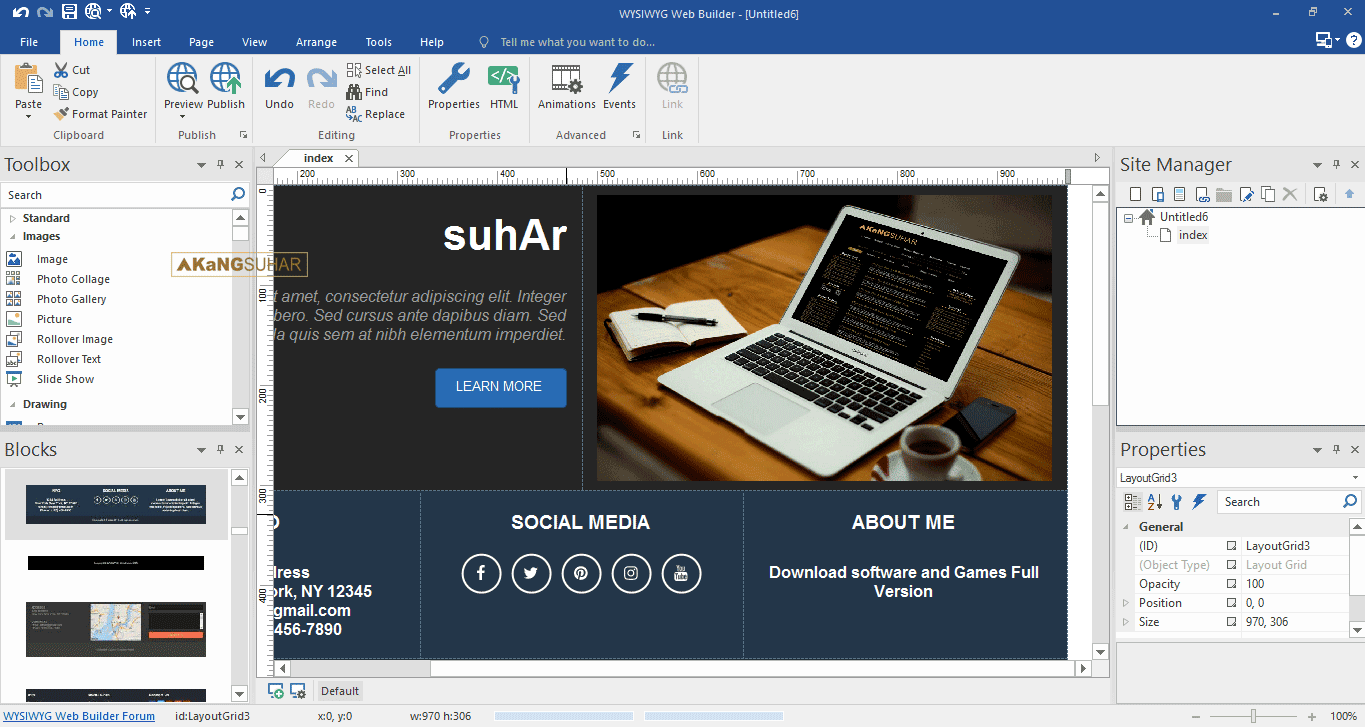
Task: Click the move up arrow in Site Manager
Action: [x=1349, y=194]
